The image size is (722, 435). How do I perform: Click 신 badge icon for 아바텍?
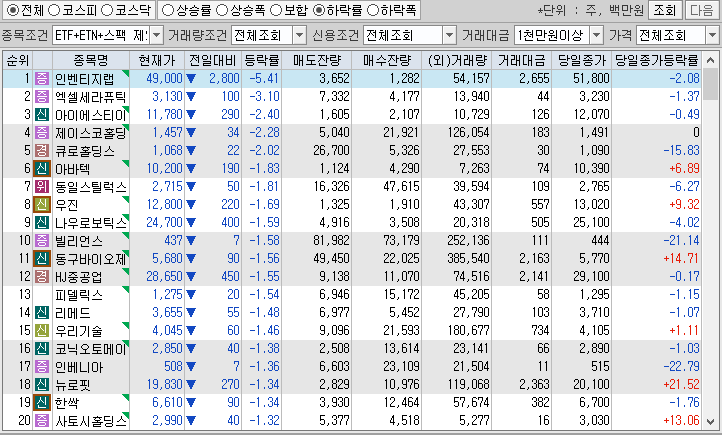pyautogui.click(x=42, y=168)
